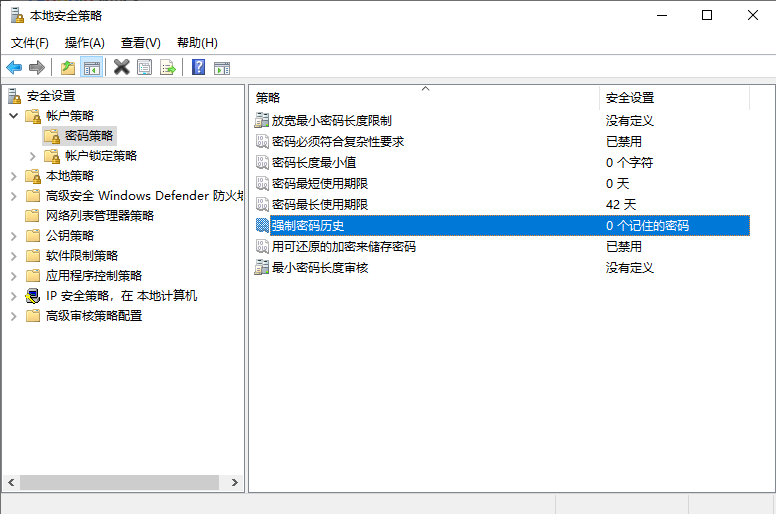This screenshot has width=776, height=514.
Task: Click the tree pane scroll left arrow
Action: point(11,482)
